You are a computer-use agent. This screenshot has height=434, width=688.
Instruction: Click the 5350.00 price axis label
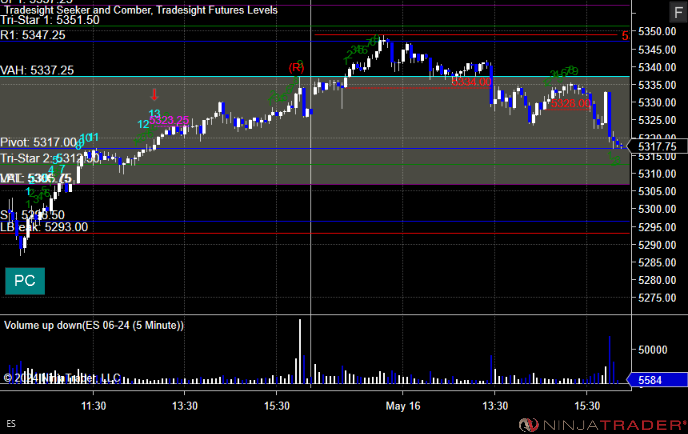[x=657, y=32]
